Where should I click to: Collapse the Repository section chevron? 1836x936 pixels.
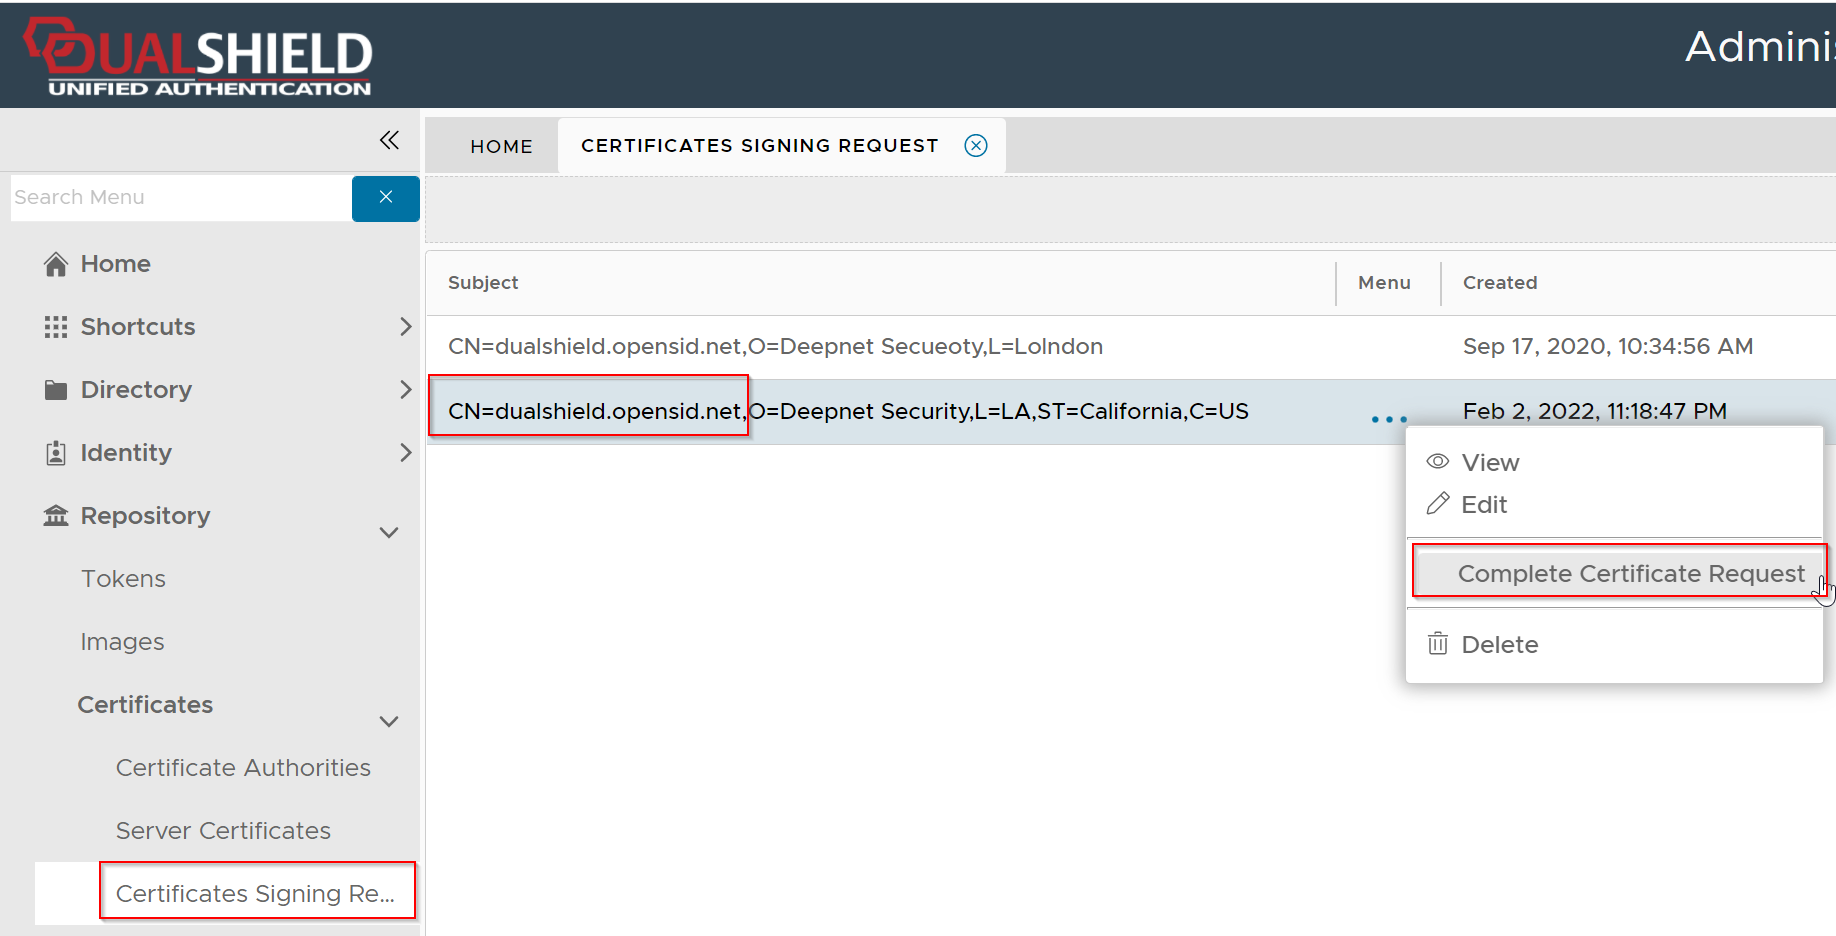(389, 532)
